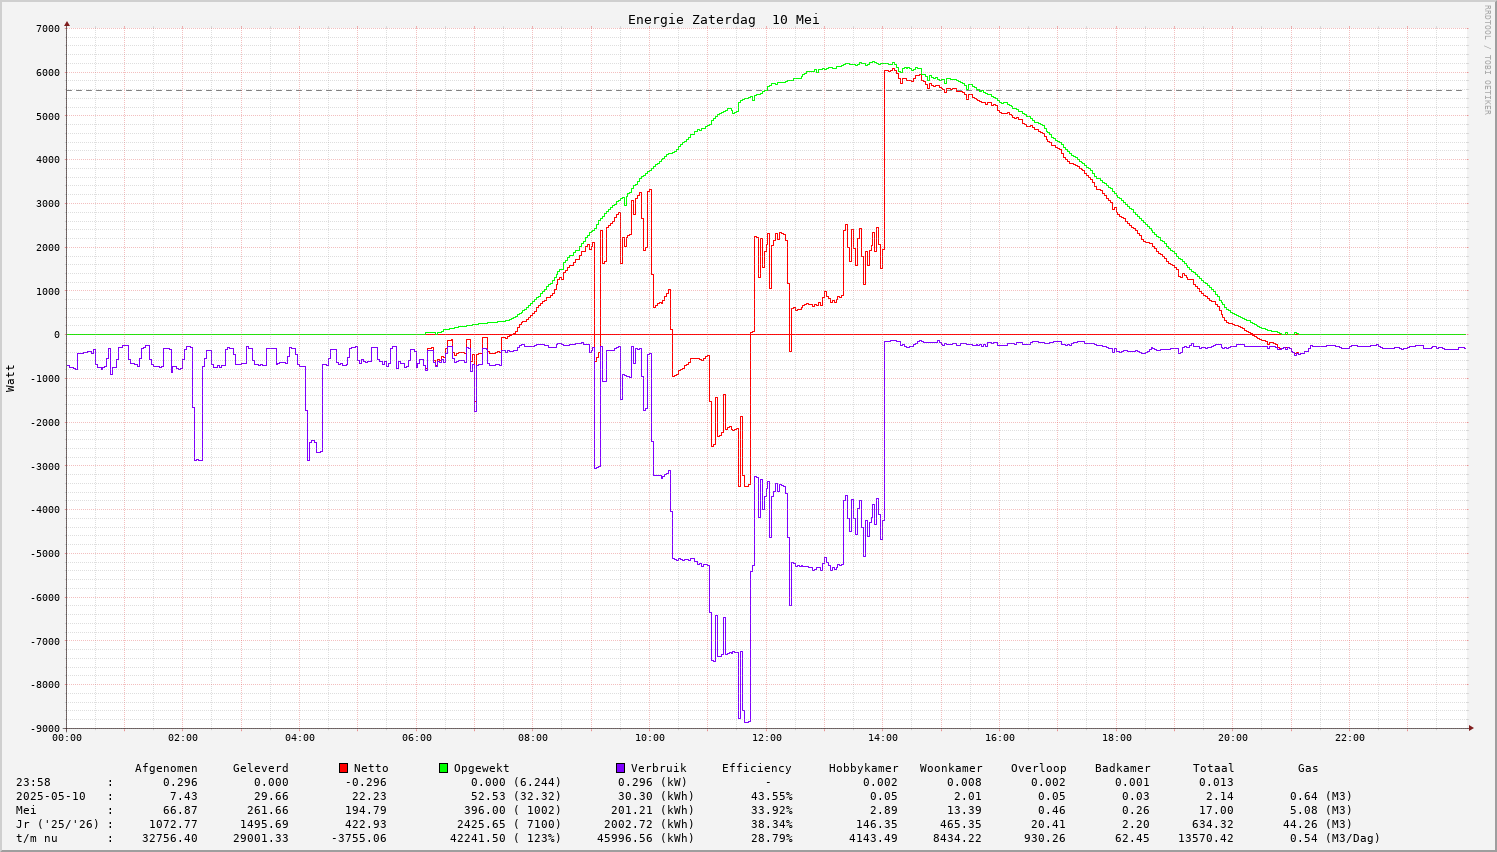Click the Efficiency column header
This screenshot has height=852, width=1497.
(x=756, y=768)
